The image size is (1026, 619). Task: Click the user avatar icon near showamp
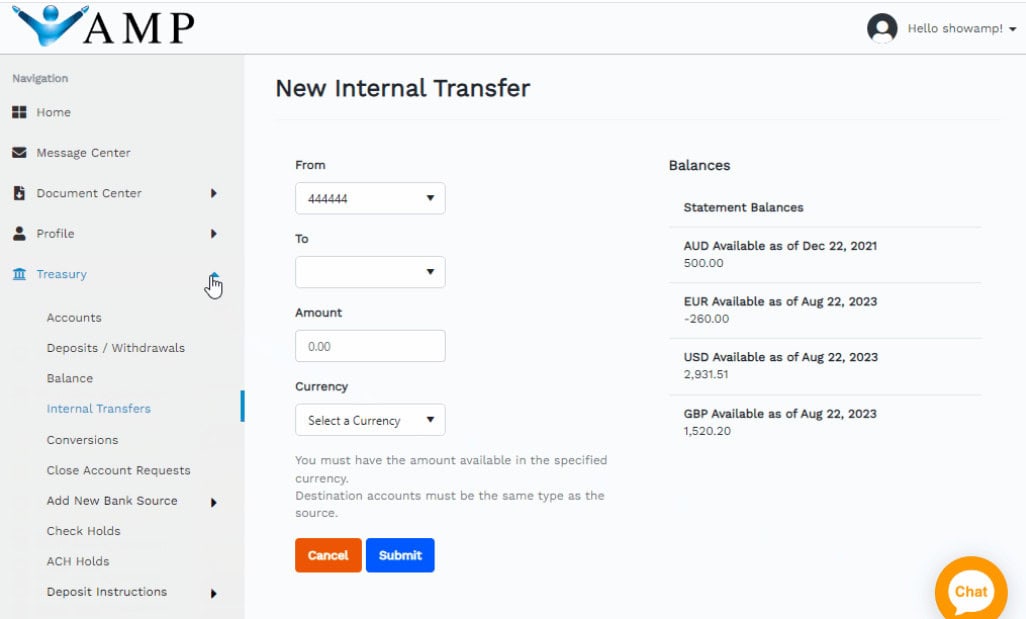click(882, 28)
